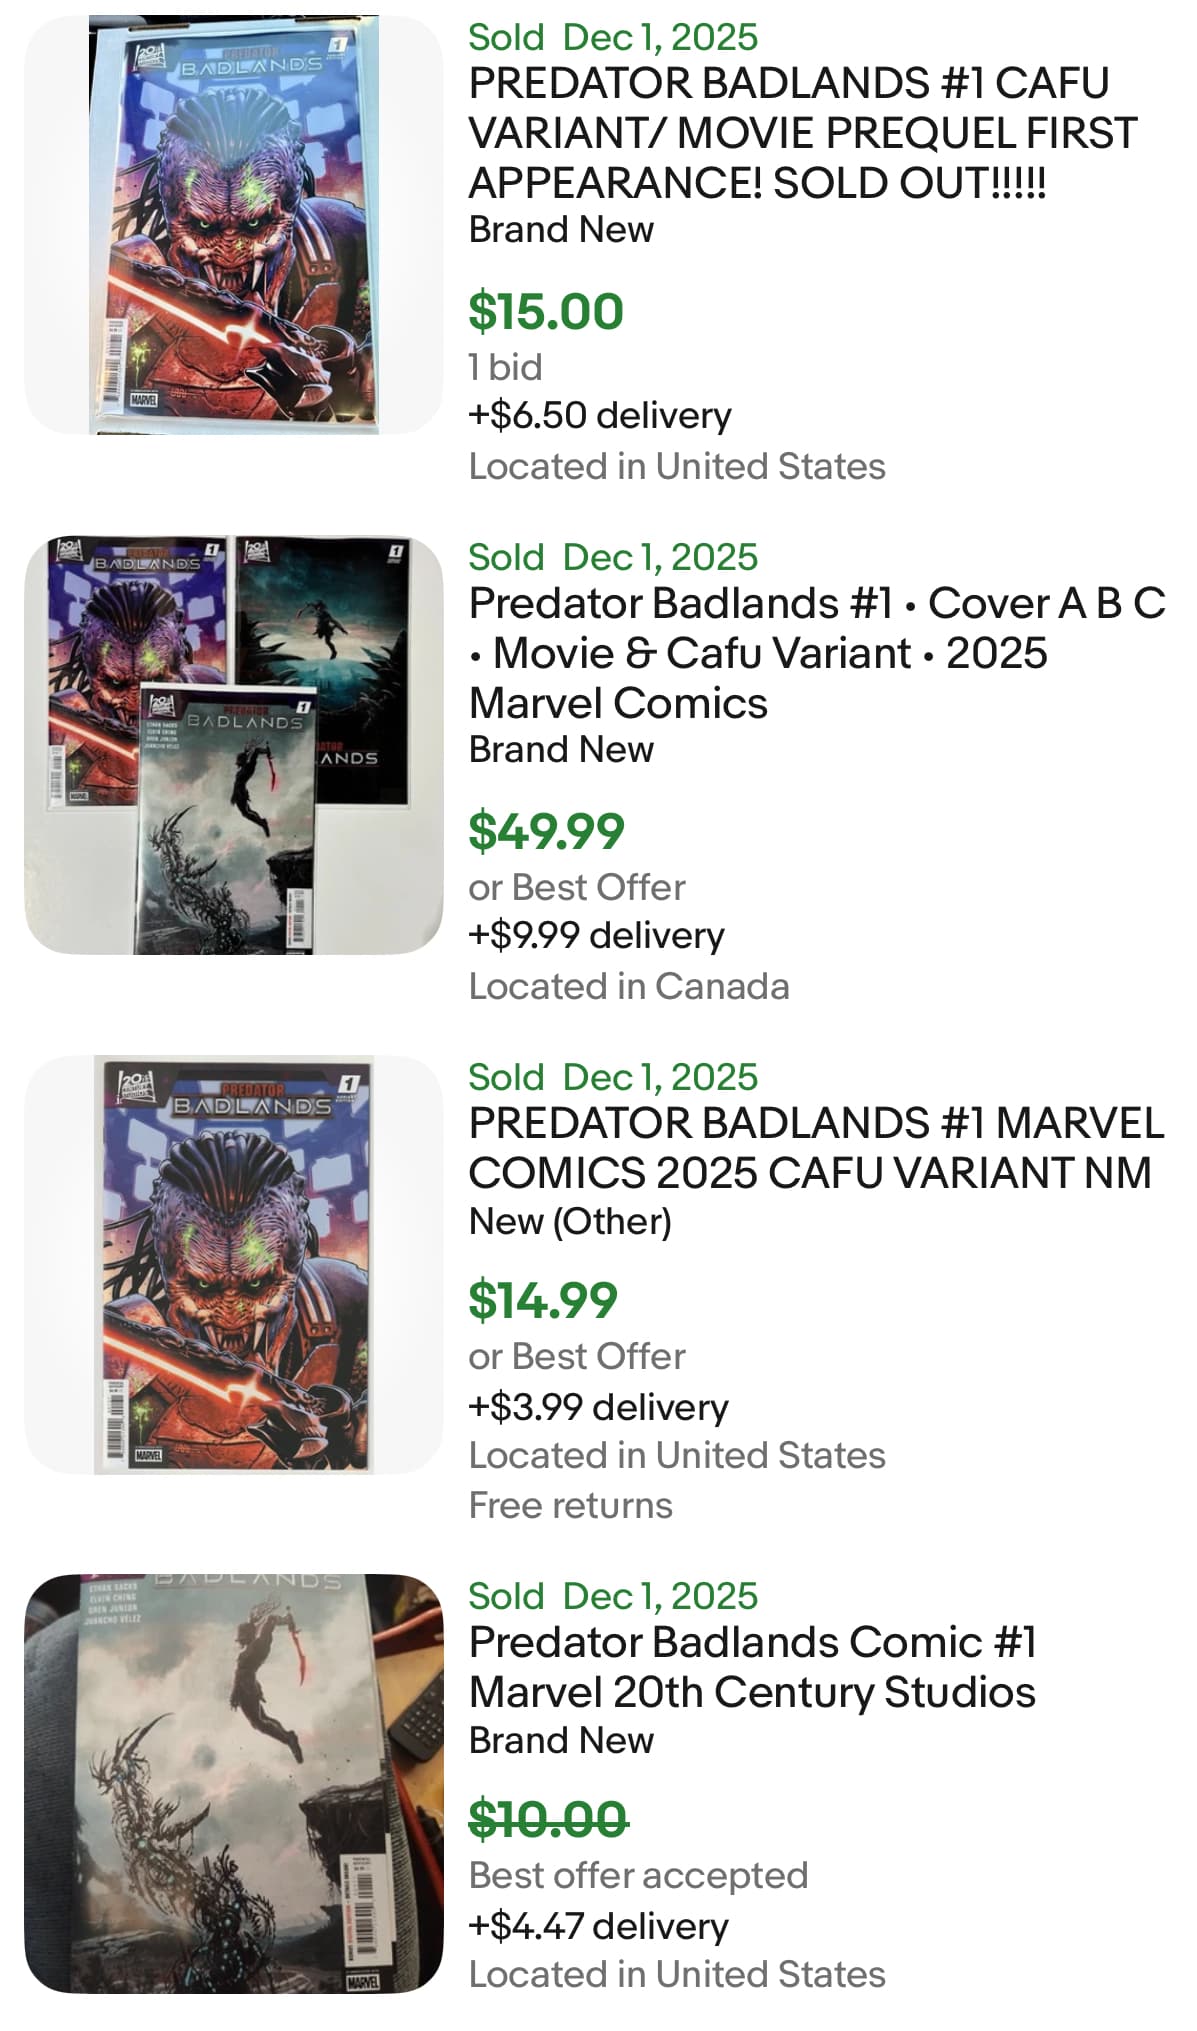Click the 'Best offer accepted' text
The width and height of the screenshot is (1197, 2031).
(638, 1875)
